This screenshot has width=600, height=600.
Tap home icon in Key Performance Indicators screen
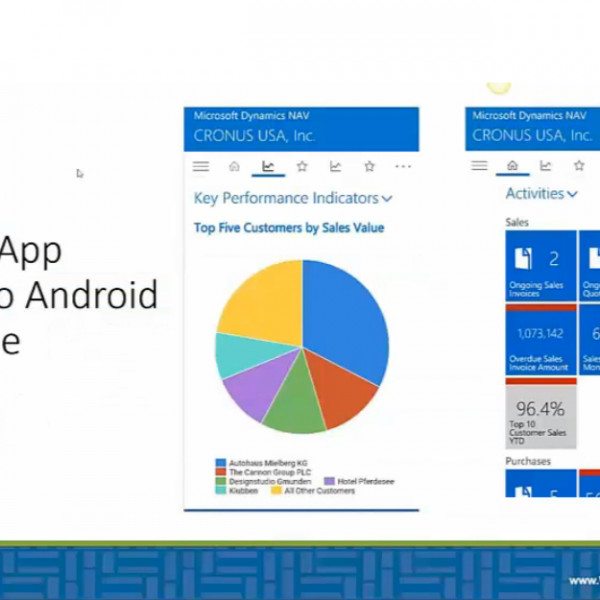pyautogui.click(x=234, y=166)
